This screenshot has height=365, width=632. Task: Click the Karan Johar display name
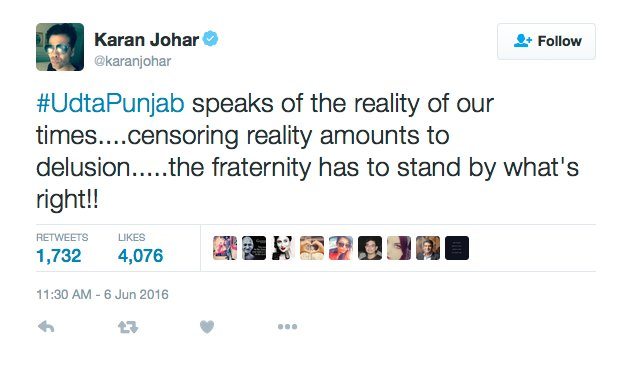147,40
